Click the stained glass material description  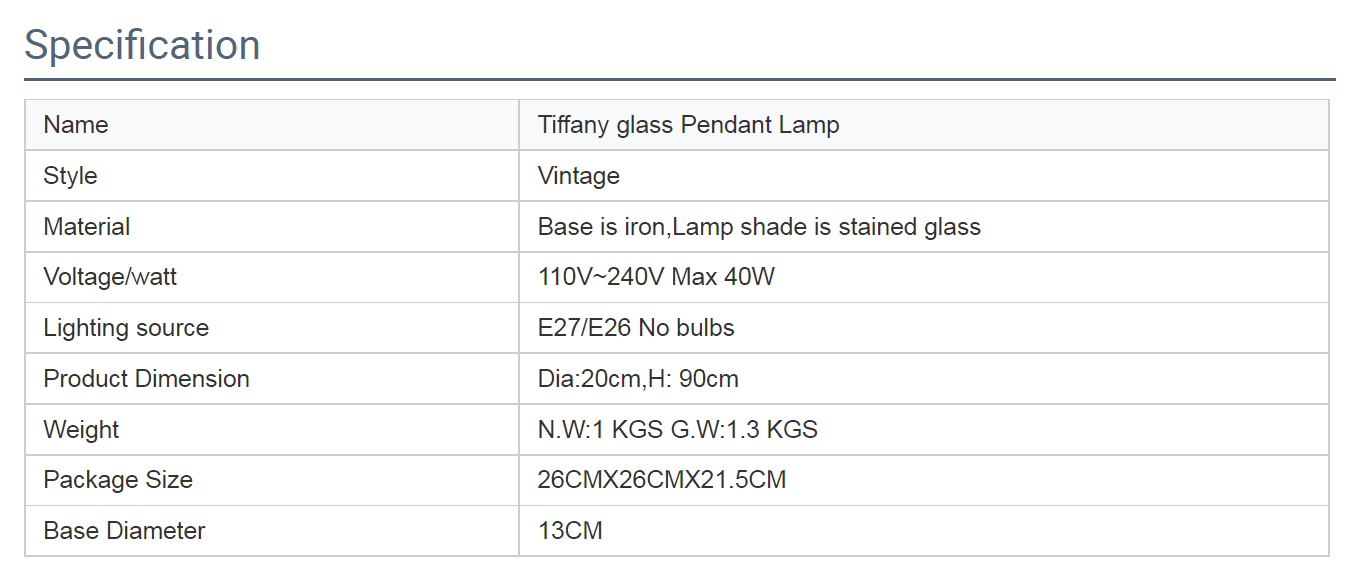point(759,227)
